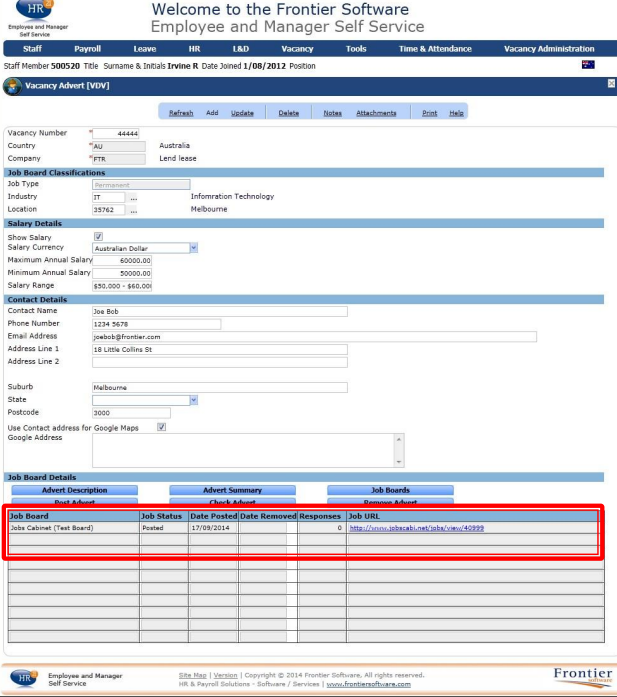Screen dimensions: 617x697
Task: Toggle Use Contact address for Google Maps
Action: click(x=161, y=427)
